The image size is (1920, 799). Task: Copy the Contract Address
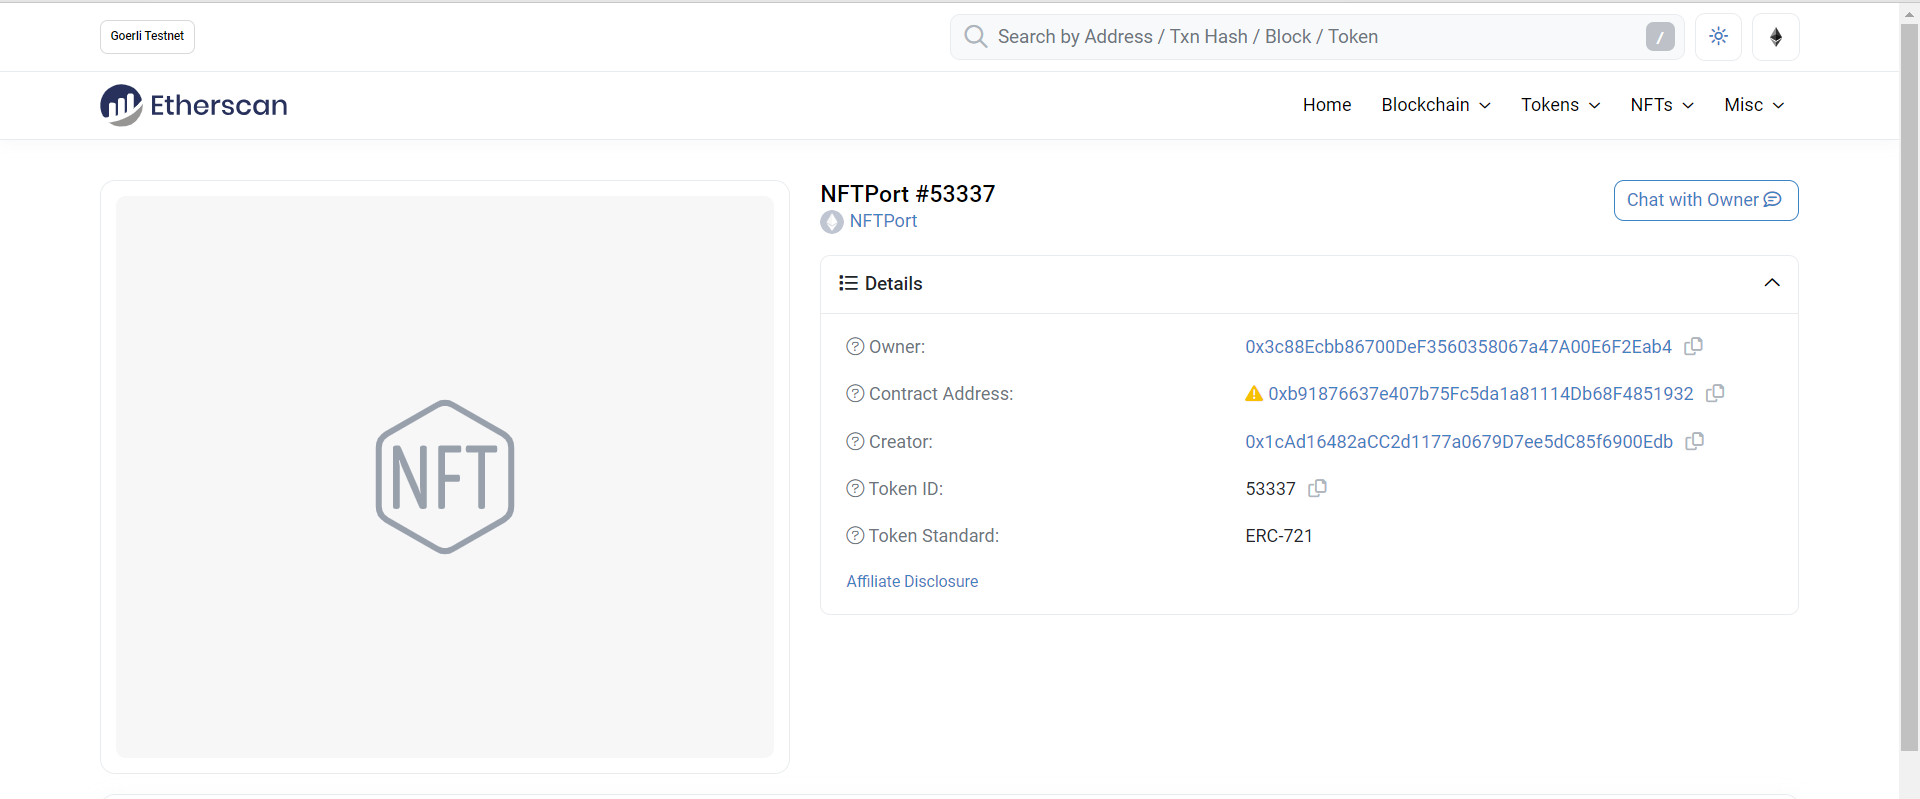(x=1715, y=393)
